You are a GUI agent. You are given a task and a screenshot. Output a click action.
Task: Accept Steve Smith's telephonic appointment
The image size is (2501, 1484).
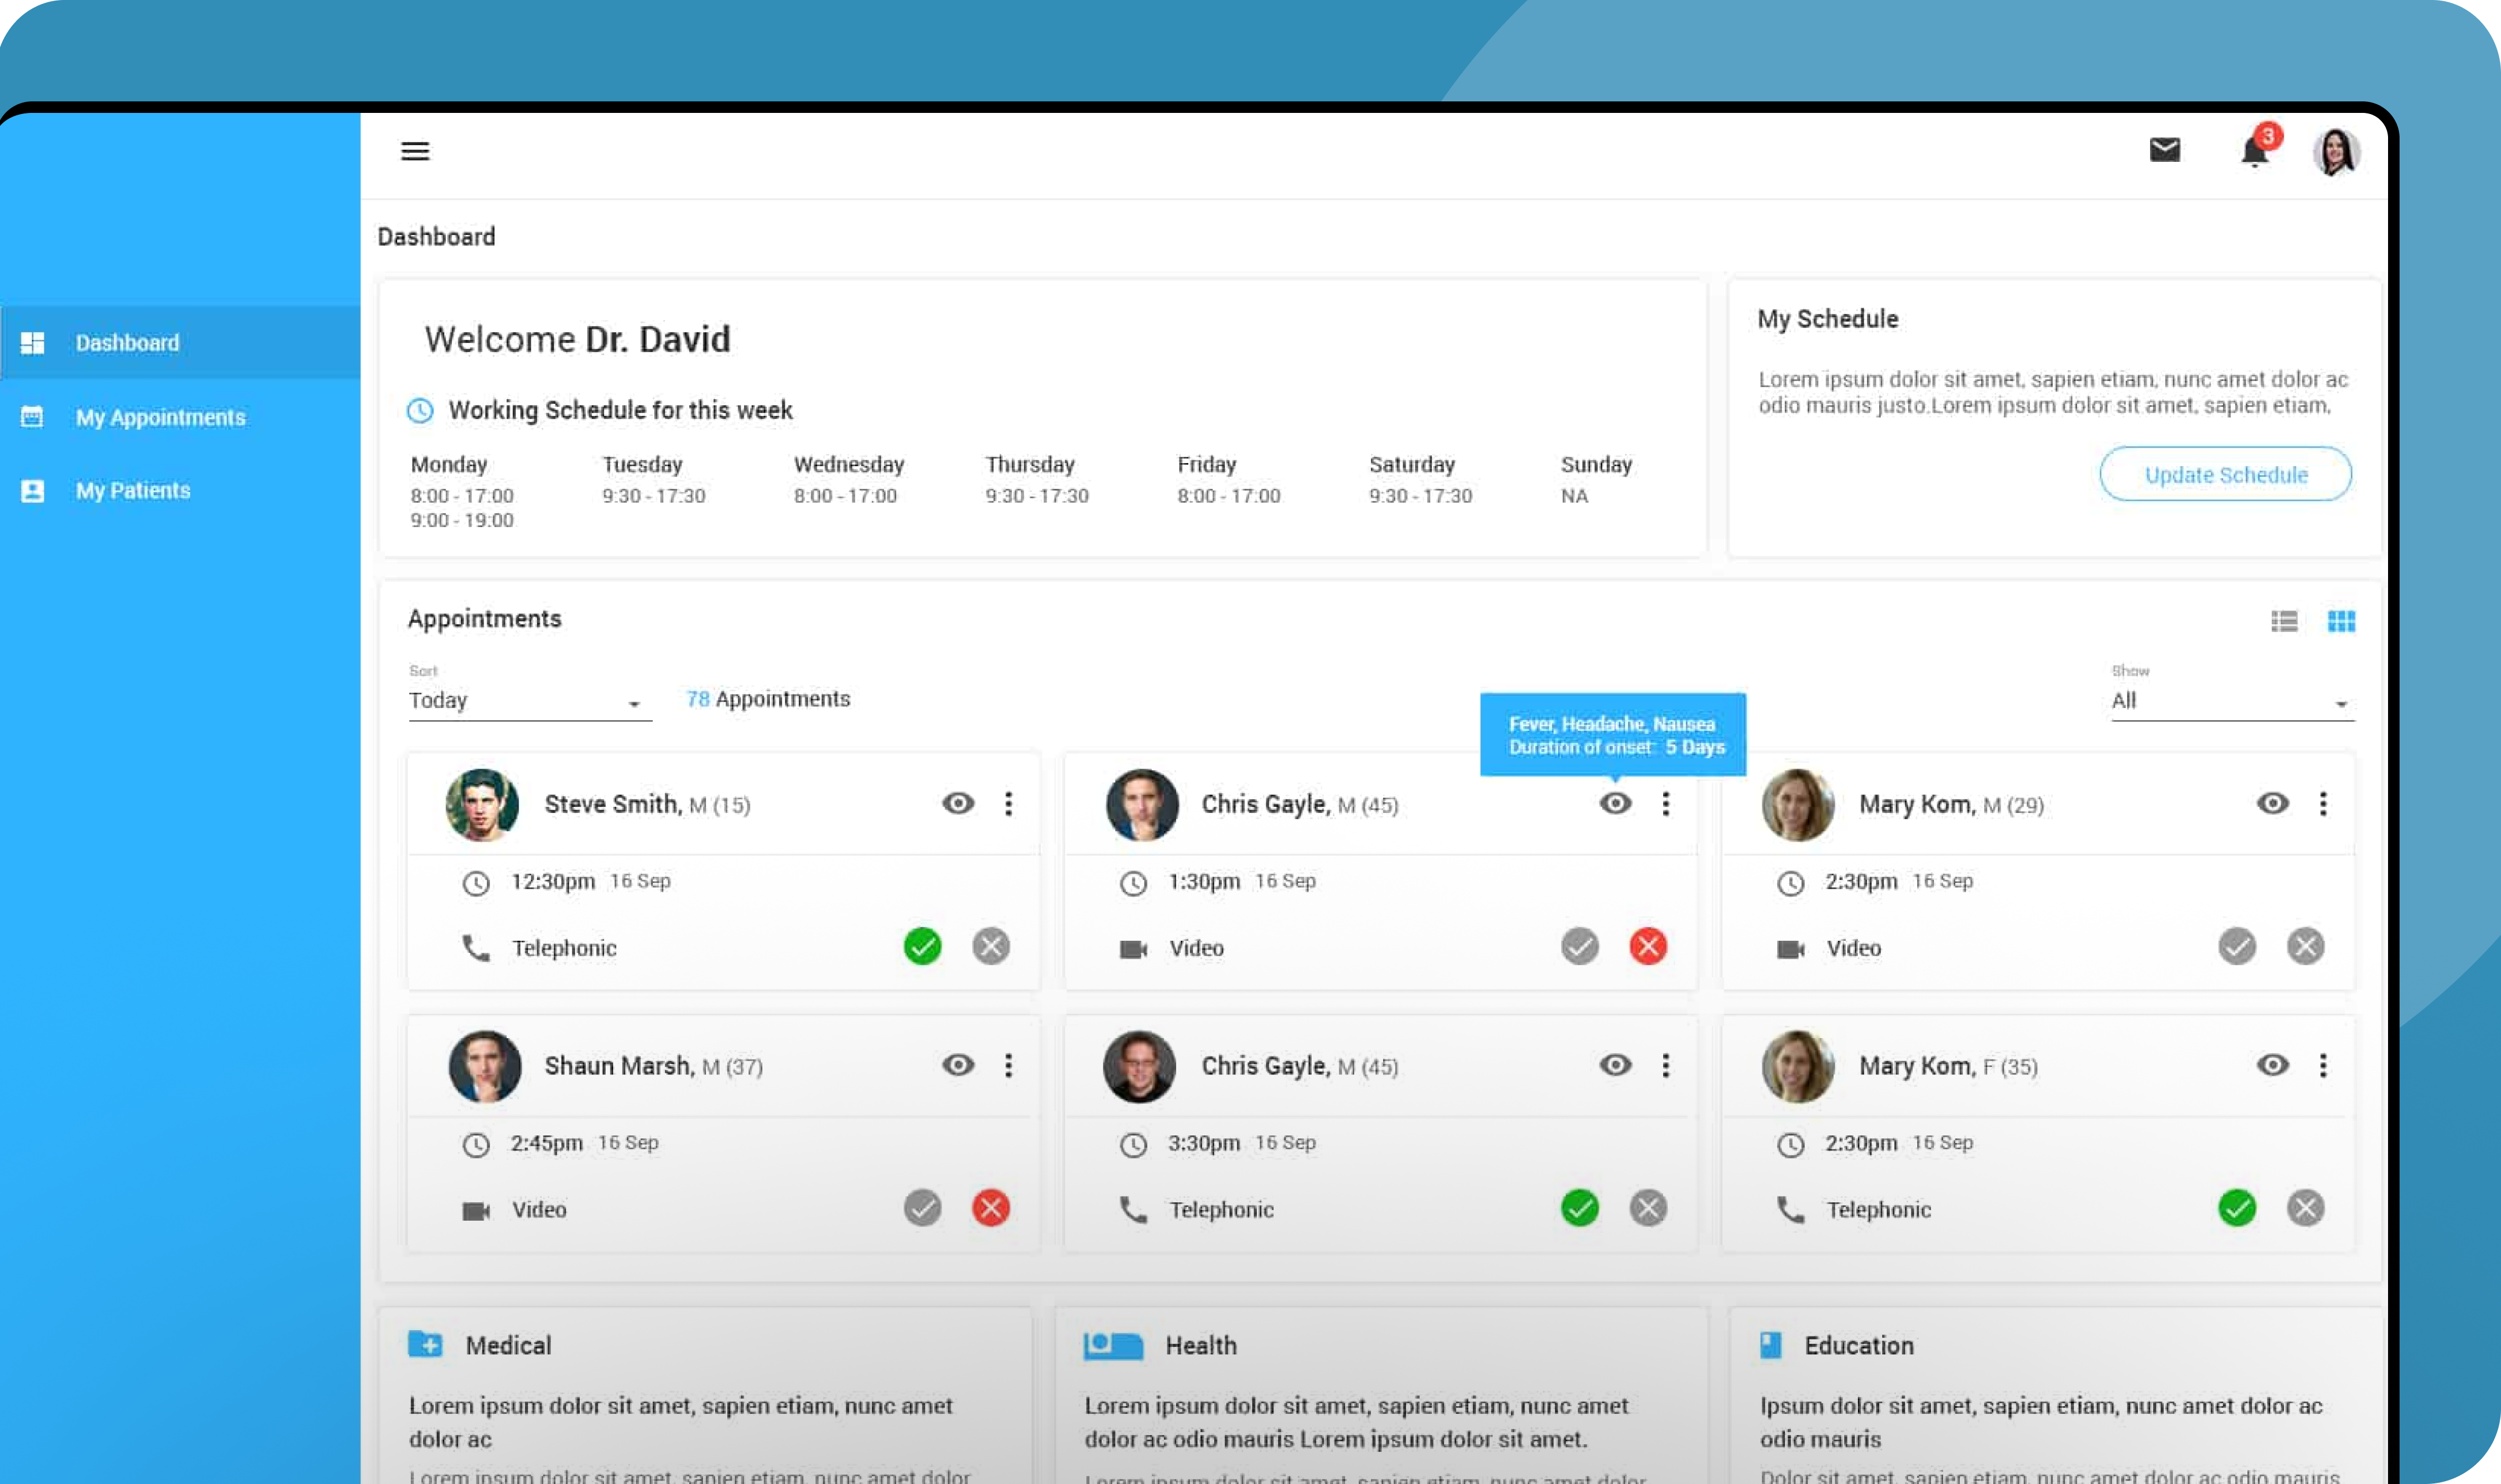click(x=922, y=946)
